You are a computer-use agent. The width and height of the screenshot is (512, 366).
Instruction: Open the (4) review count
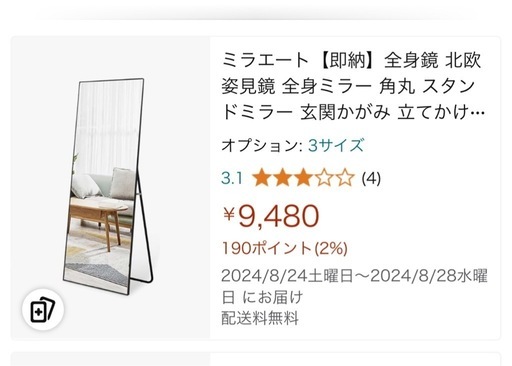[371, 178]
